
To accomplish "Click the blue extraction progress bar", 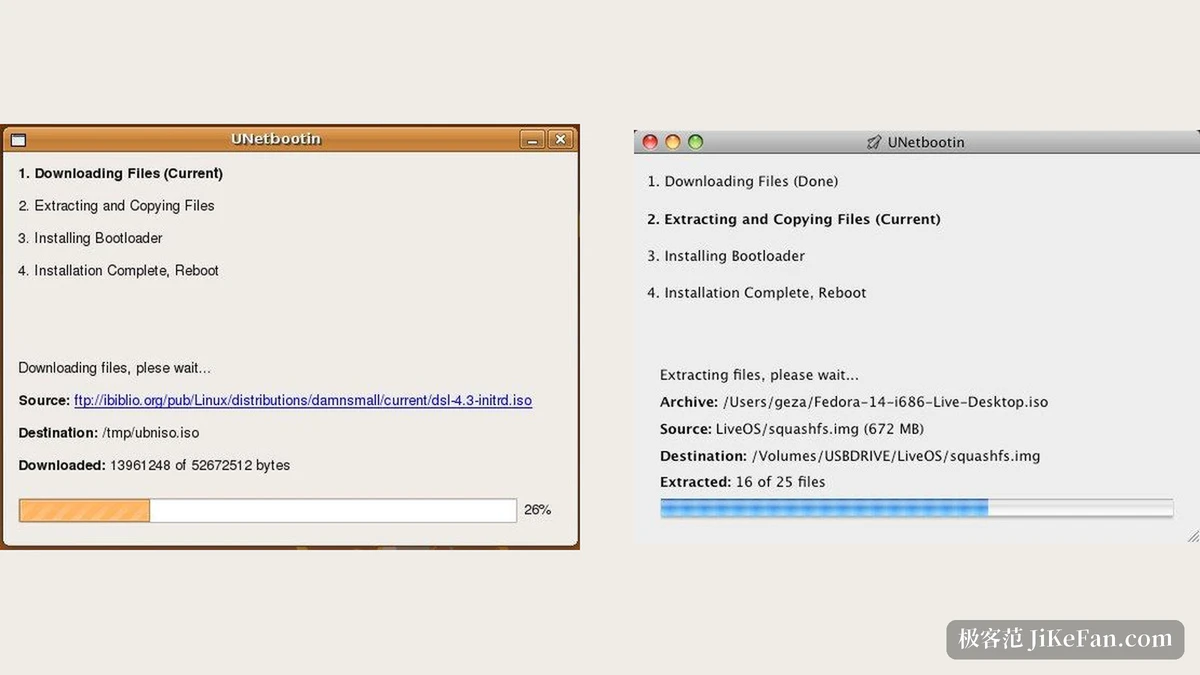I will [x=916, y=508].
